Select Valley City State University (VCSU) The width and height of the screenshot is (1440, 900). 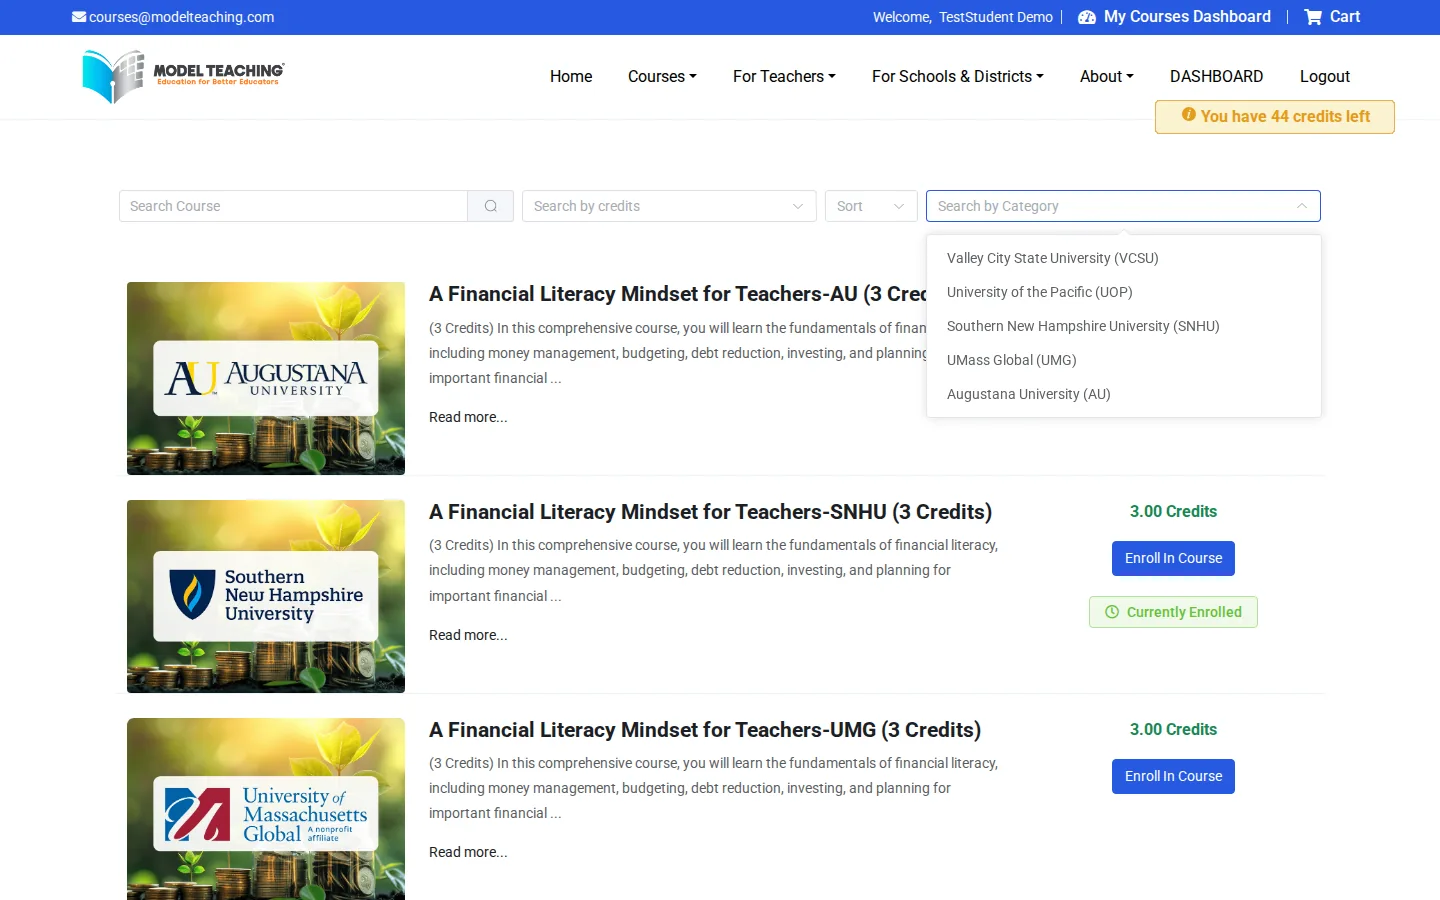[1124, 258]
